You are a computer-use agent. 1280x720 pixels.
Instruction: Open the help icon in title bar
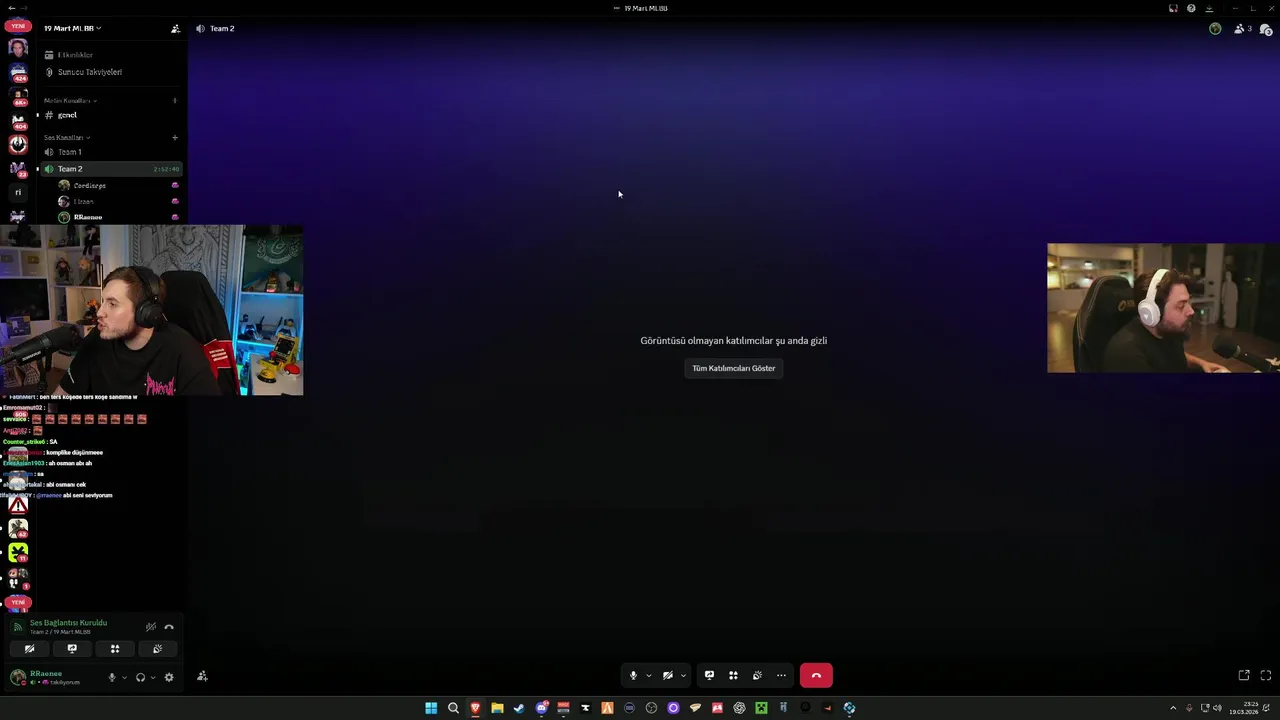pyautogui.click(x=1191, y=8)
